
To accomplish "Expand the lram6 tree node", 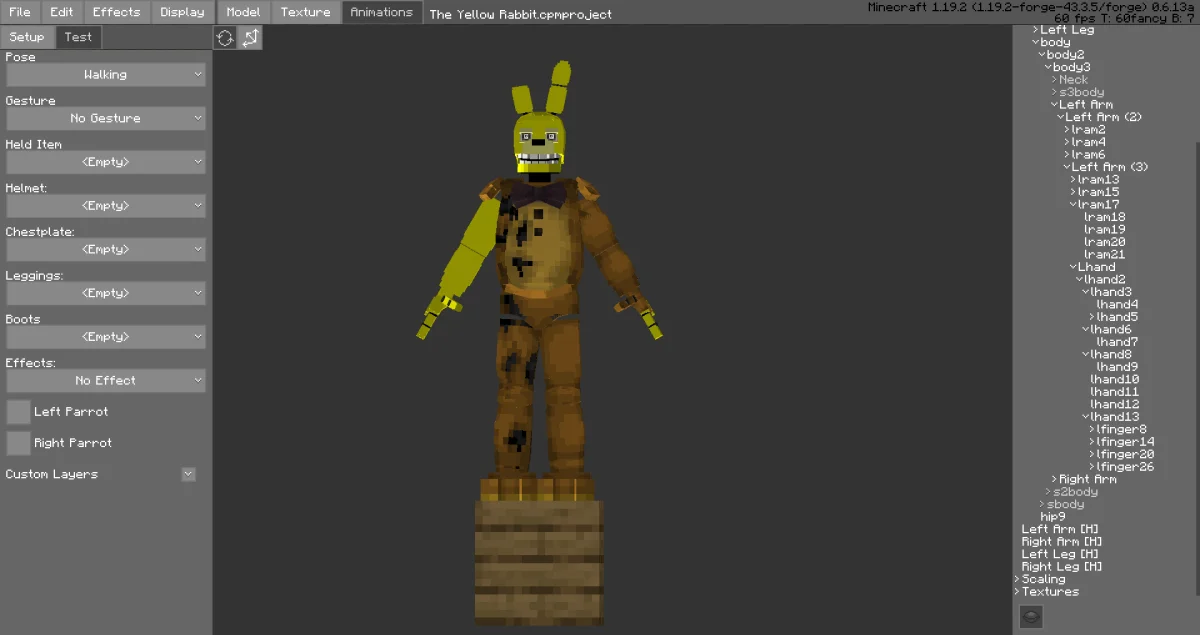I will (x=1067, y=155).
